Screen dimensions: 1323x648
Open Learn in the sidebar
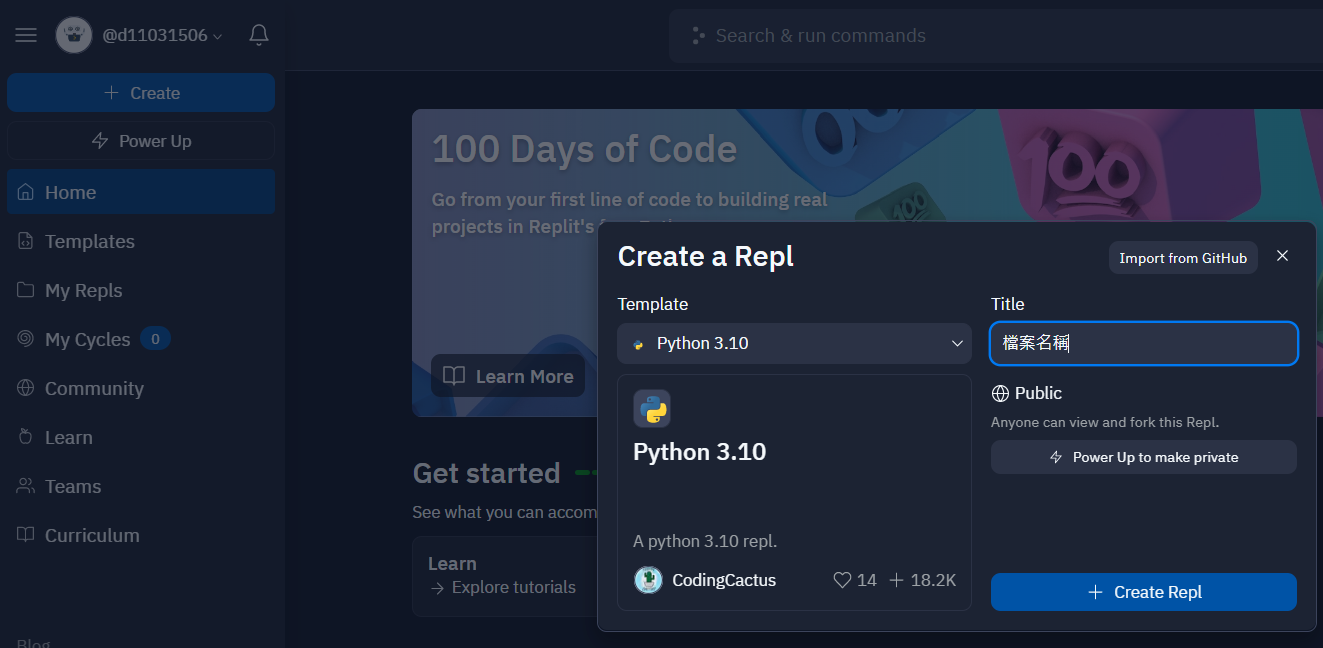[141, 437]
